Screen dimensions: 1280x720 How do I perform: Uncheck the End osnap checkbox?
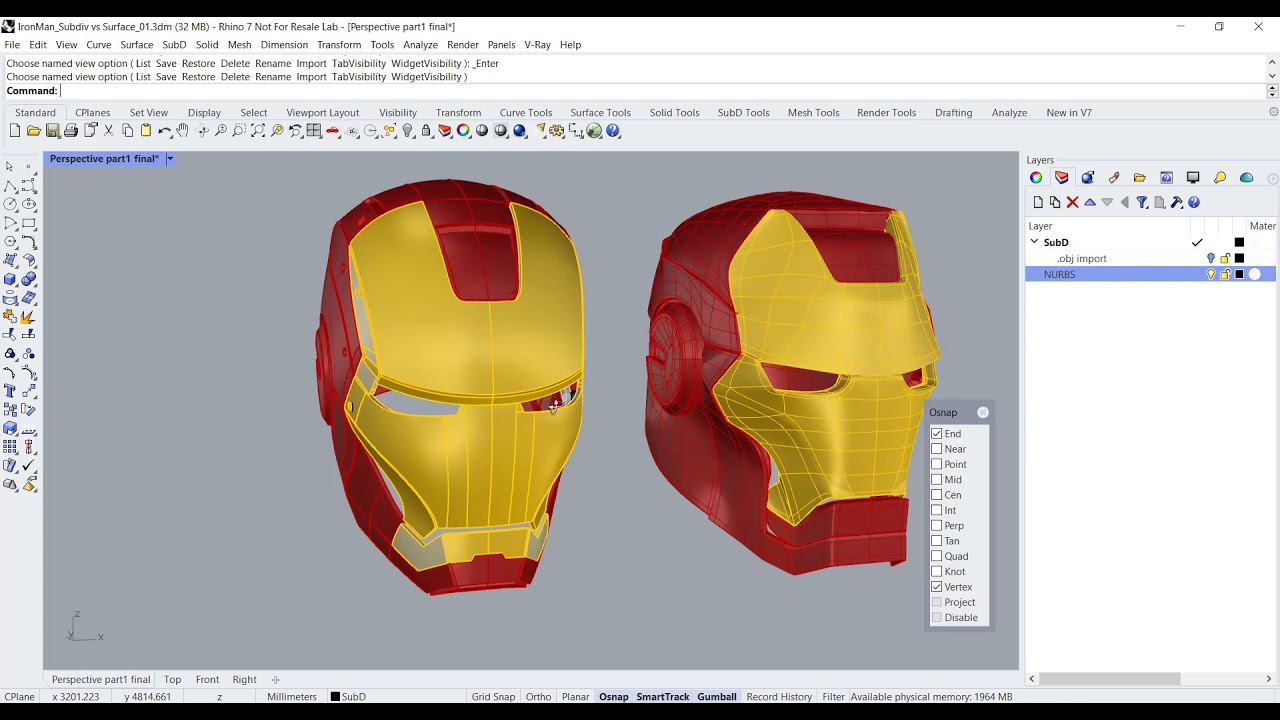(937, 433)
